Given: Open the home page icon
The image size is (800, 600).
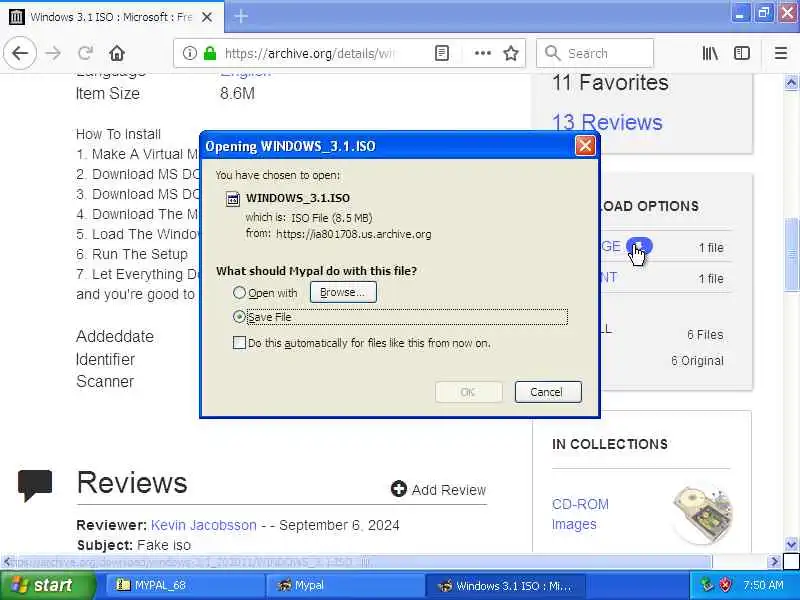Looking at the screenshot, I should [117, 53].
